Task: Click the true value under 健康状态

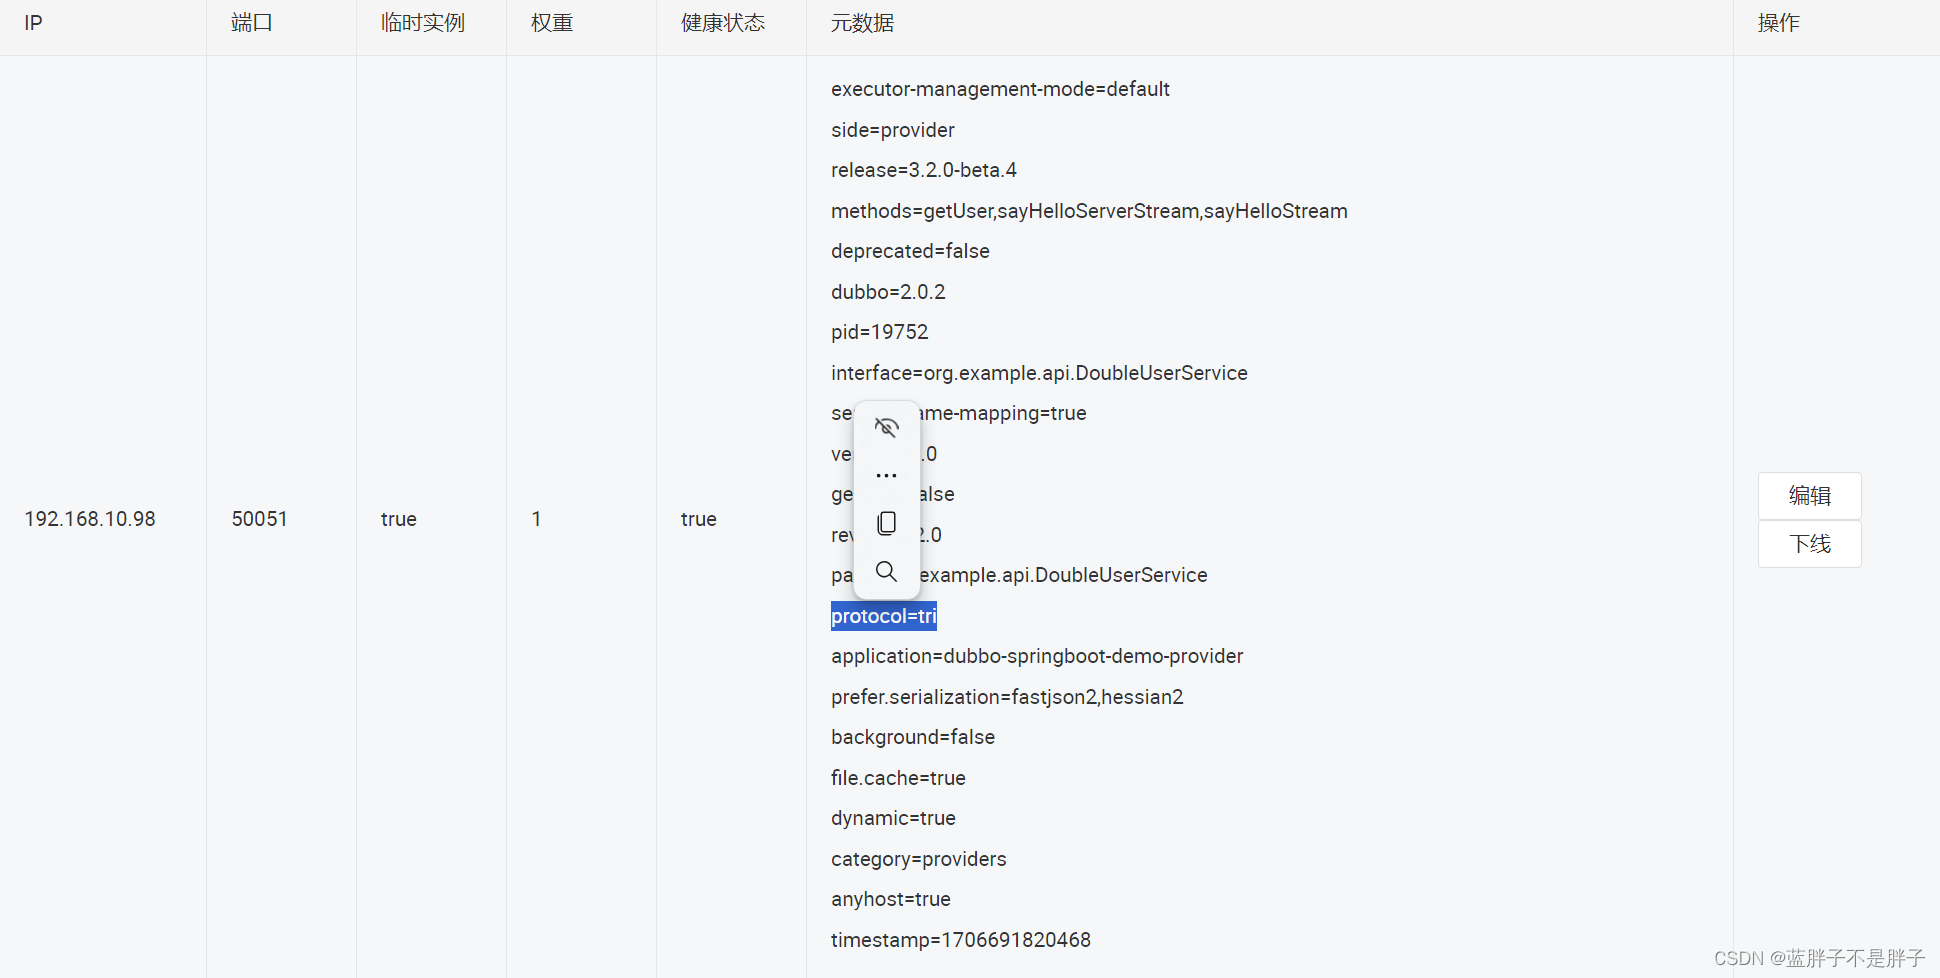Action: (x=699, y=519)
